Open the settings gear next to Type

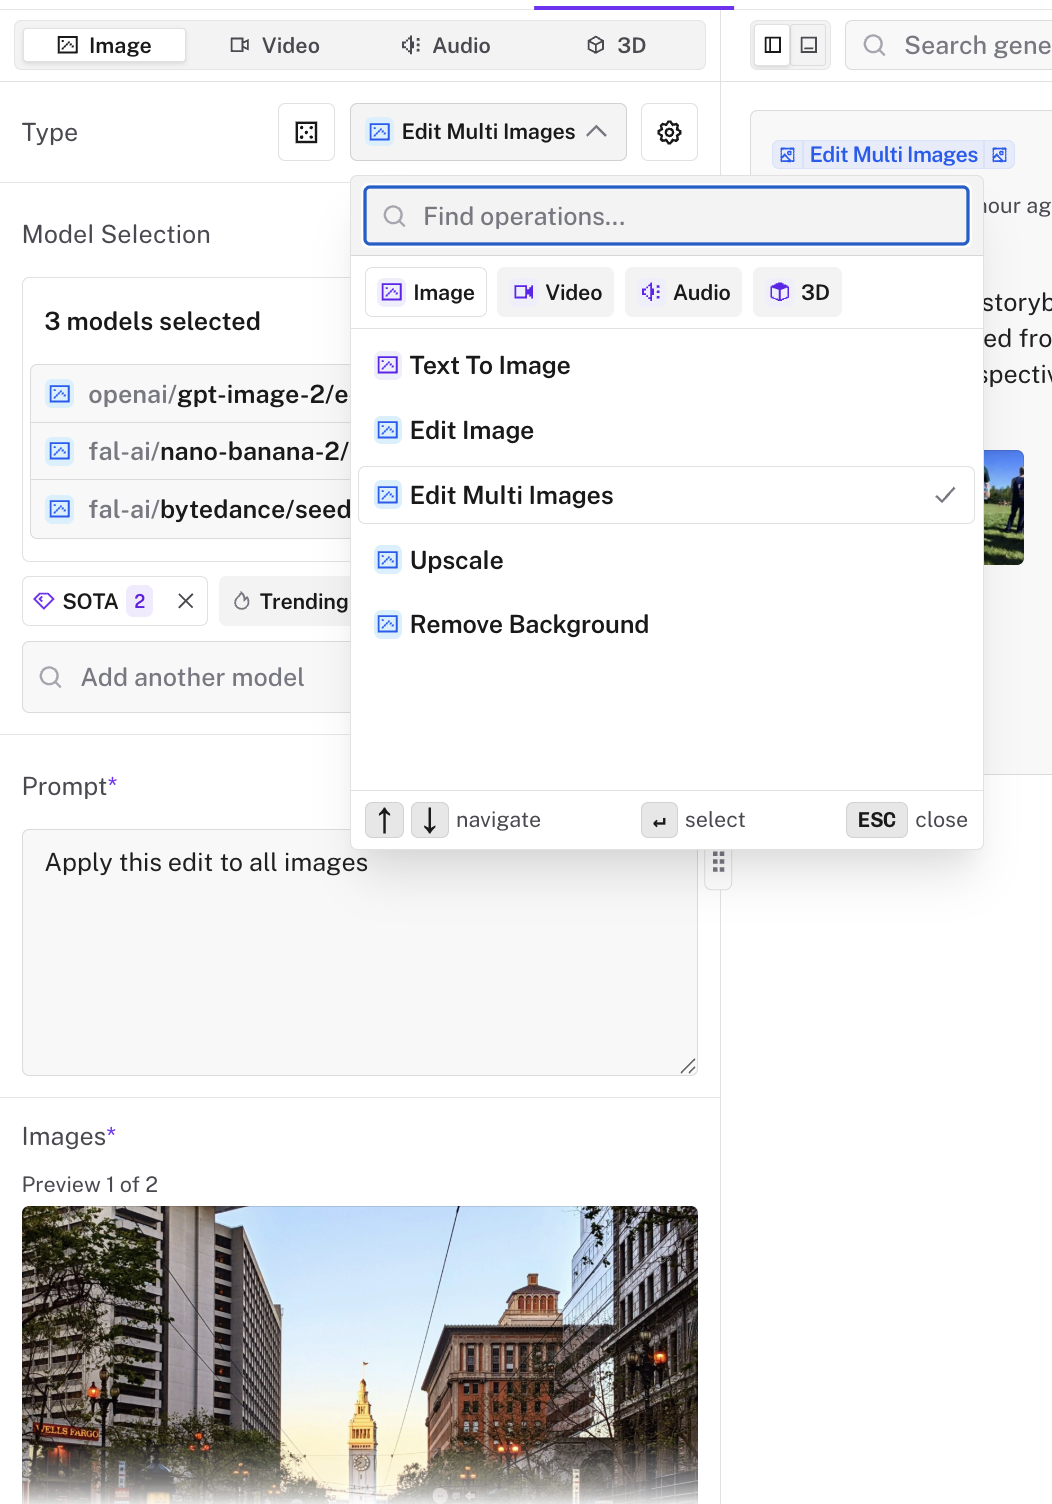click(x=669, y=132)
